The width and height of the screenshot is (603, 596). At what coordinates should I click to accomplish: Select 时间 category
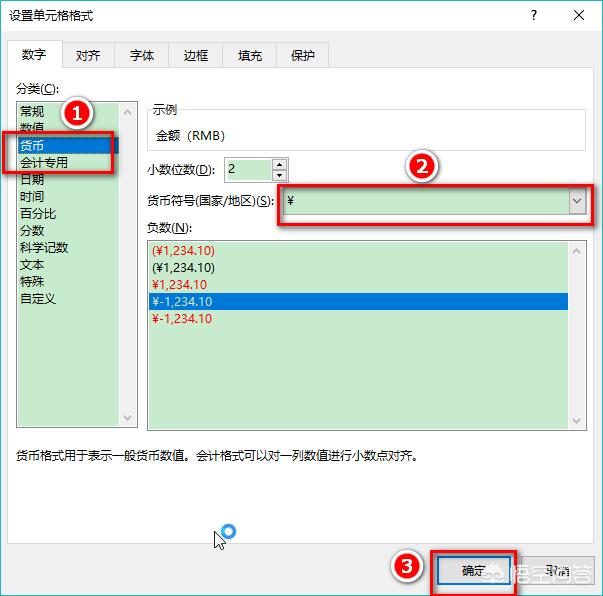pyautogui.click(x=68, y=196)
